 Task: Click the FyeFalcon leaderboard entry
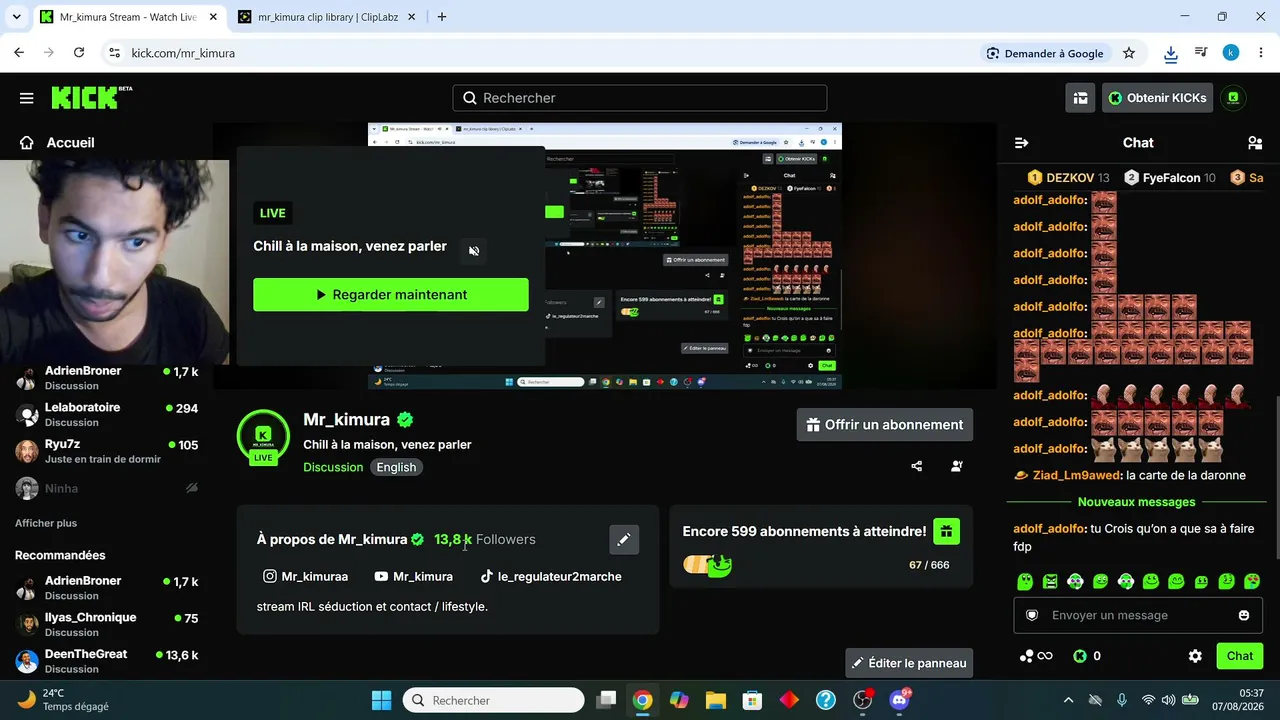point(1170,178)
